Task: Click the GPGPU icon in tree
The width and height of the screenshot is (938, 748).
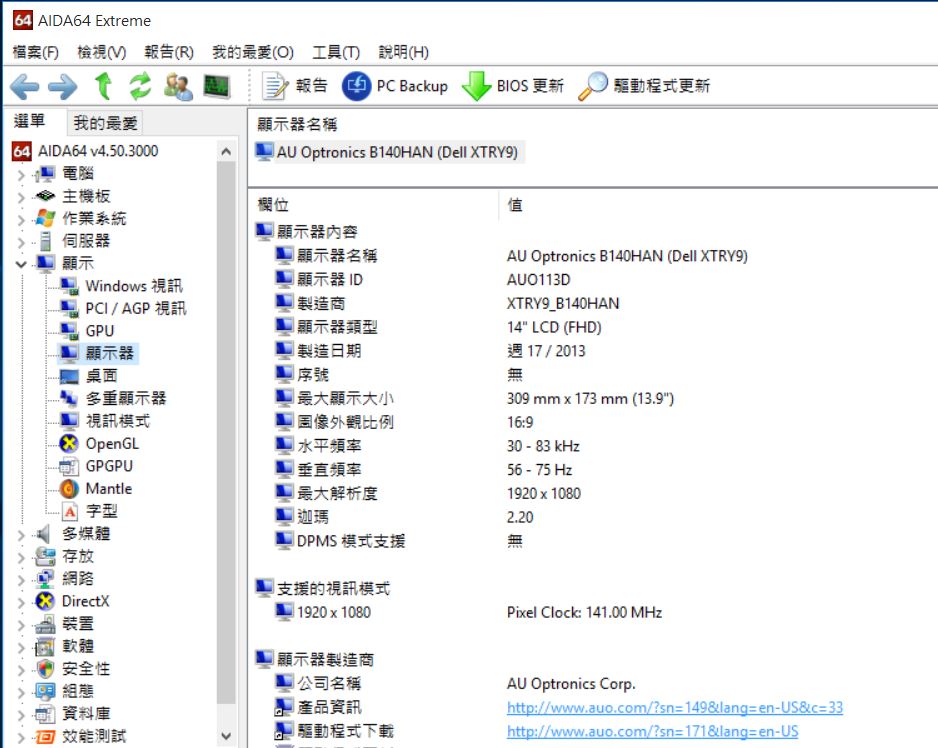Action: point(69,466)
